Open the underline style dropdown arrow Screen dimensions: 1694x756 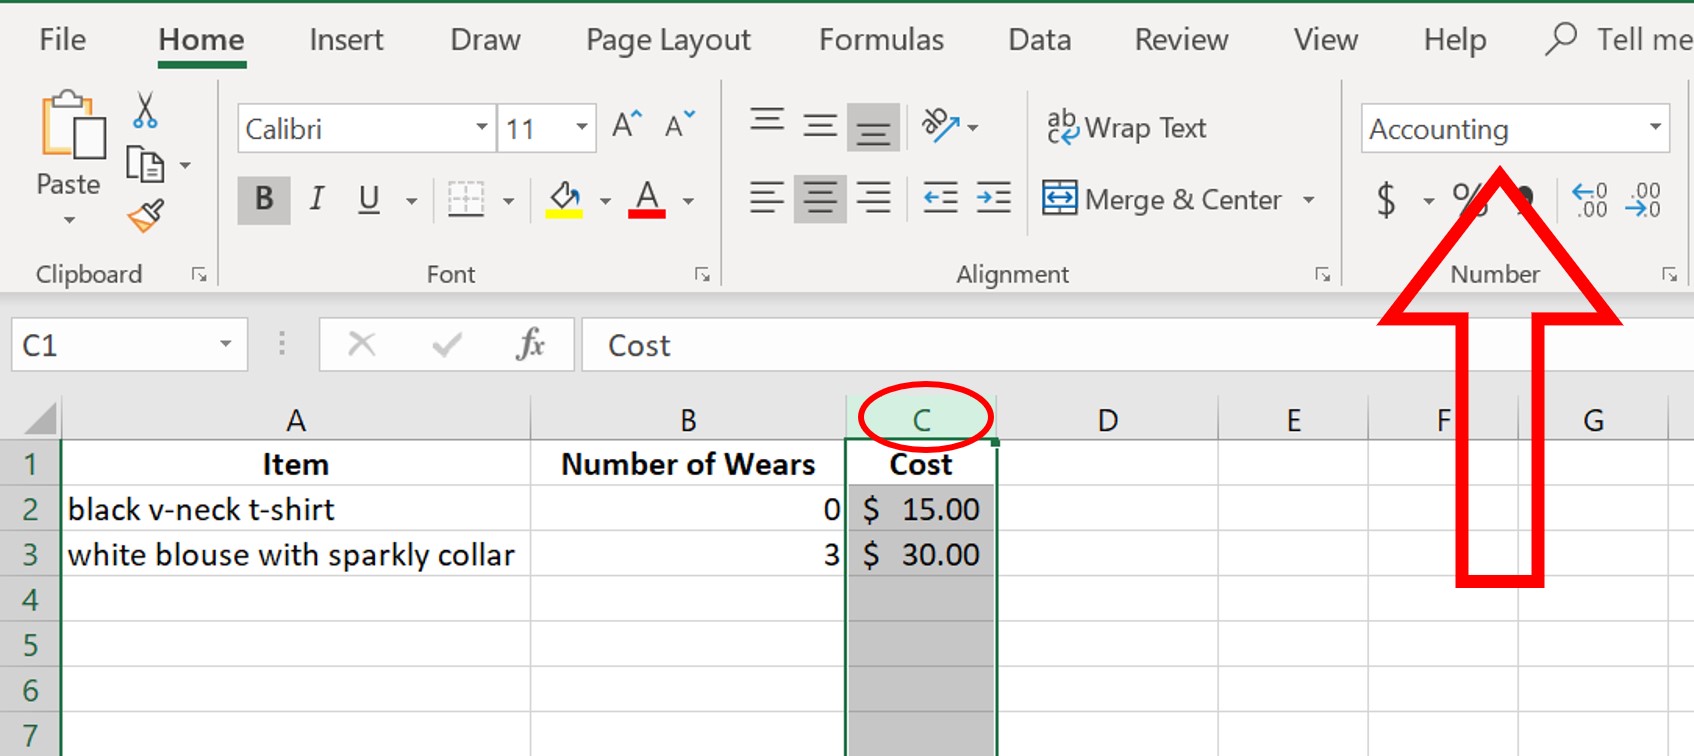tap(411, 201)
